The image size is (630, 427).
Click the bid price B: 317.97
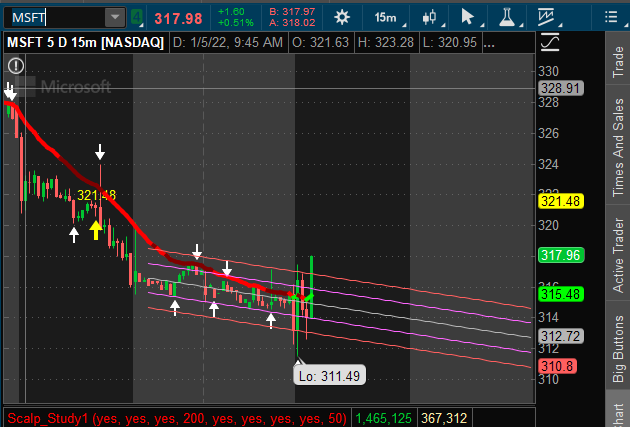point(292,12)
